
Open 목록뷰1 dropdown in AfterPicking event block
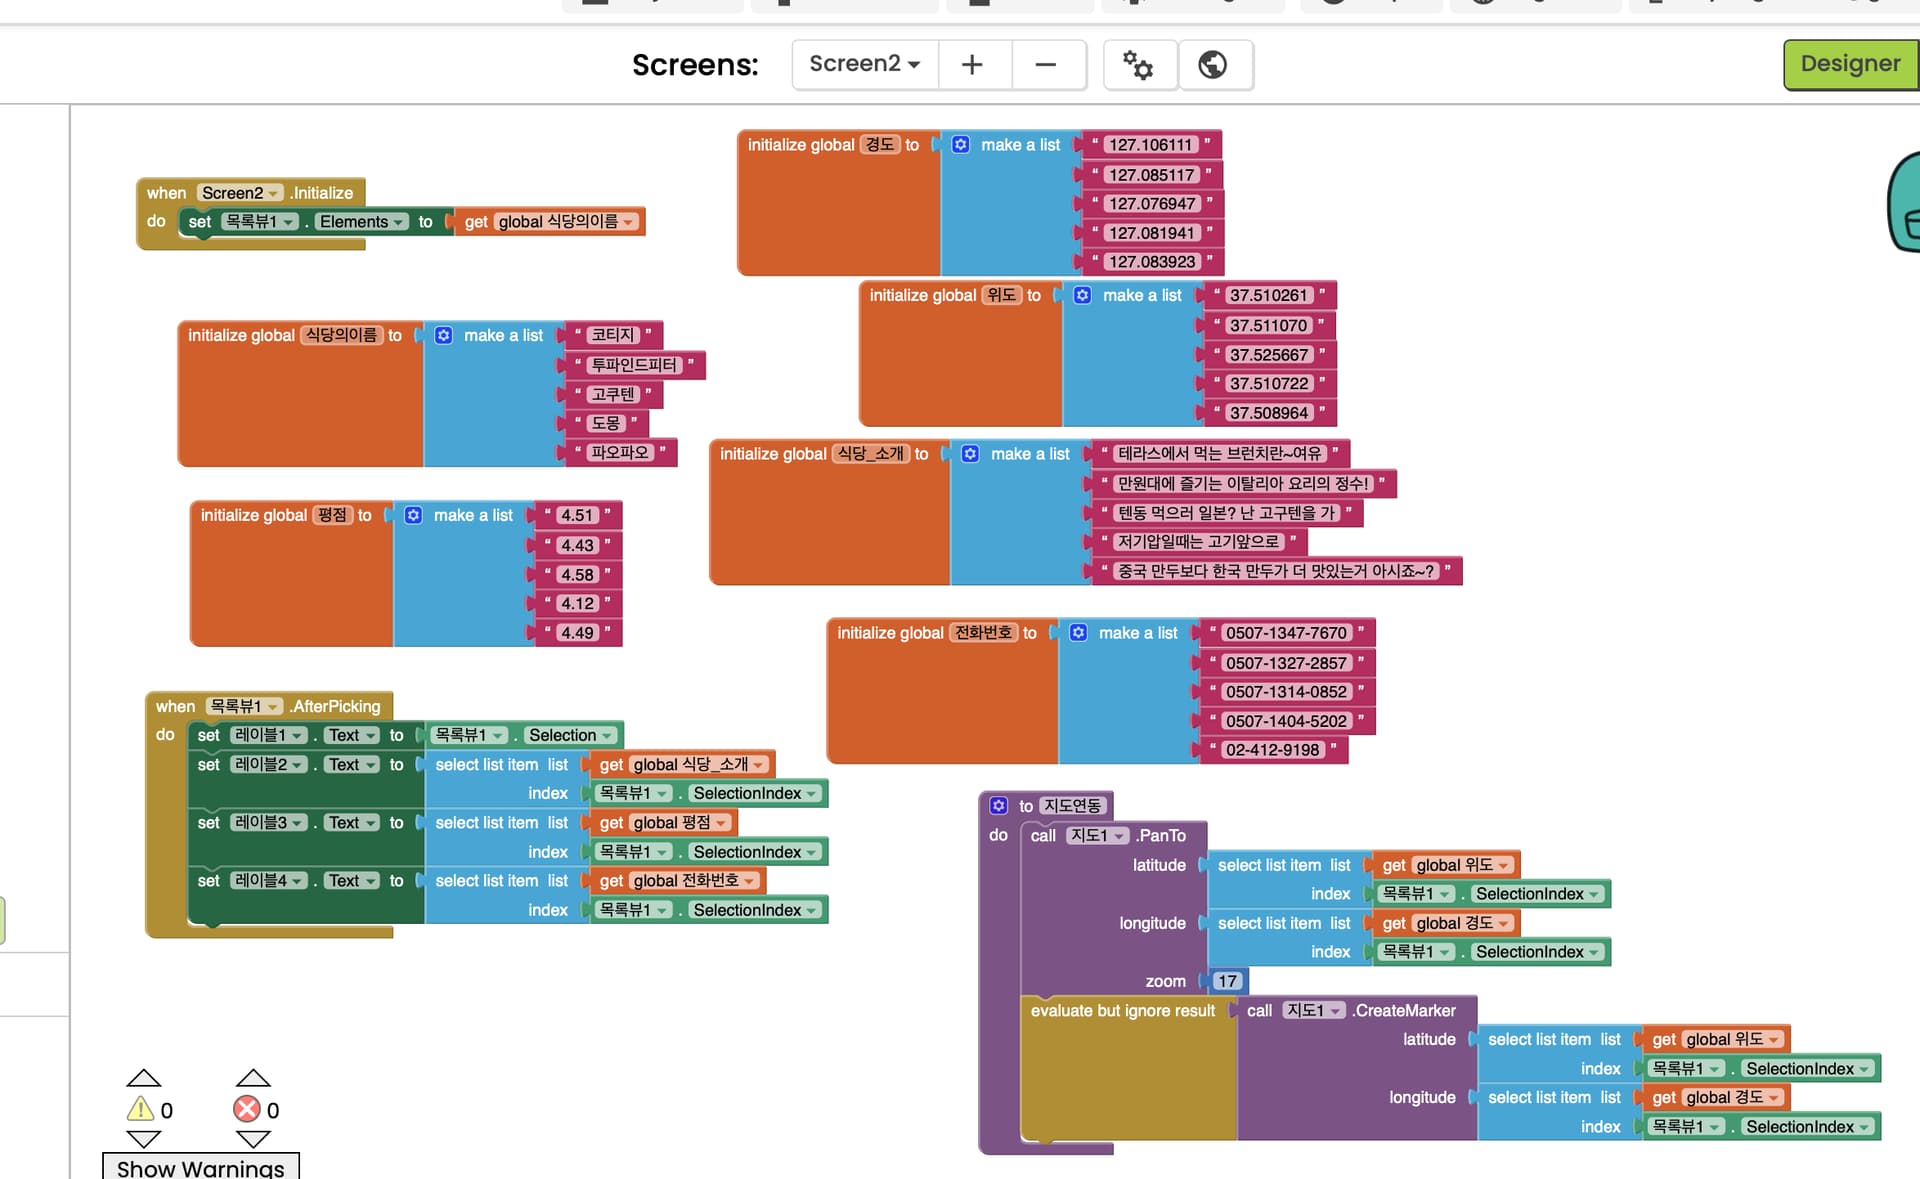(245, 707)
